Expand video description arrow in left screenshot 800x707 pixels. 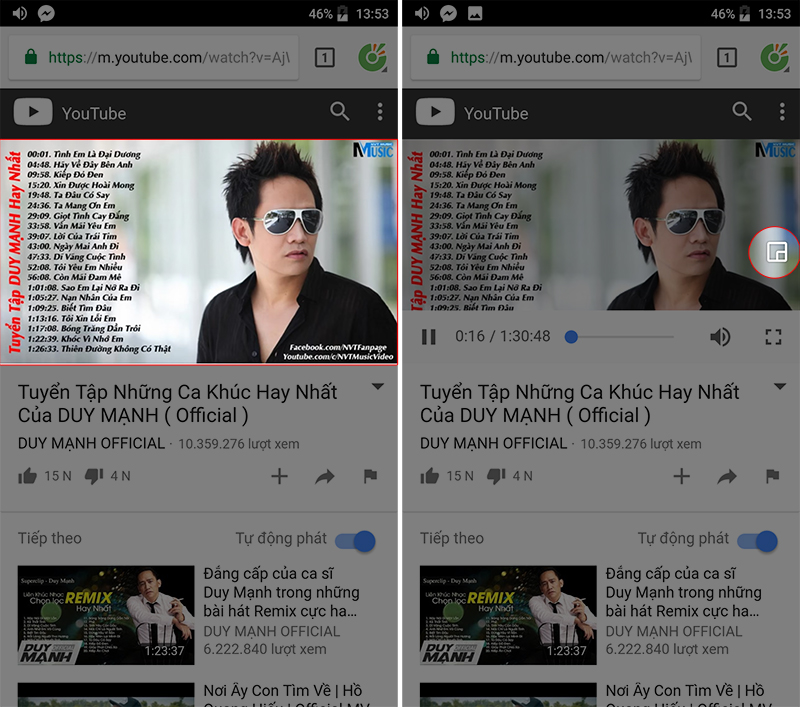tap(378, 387)
